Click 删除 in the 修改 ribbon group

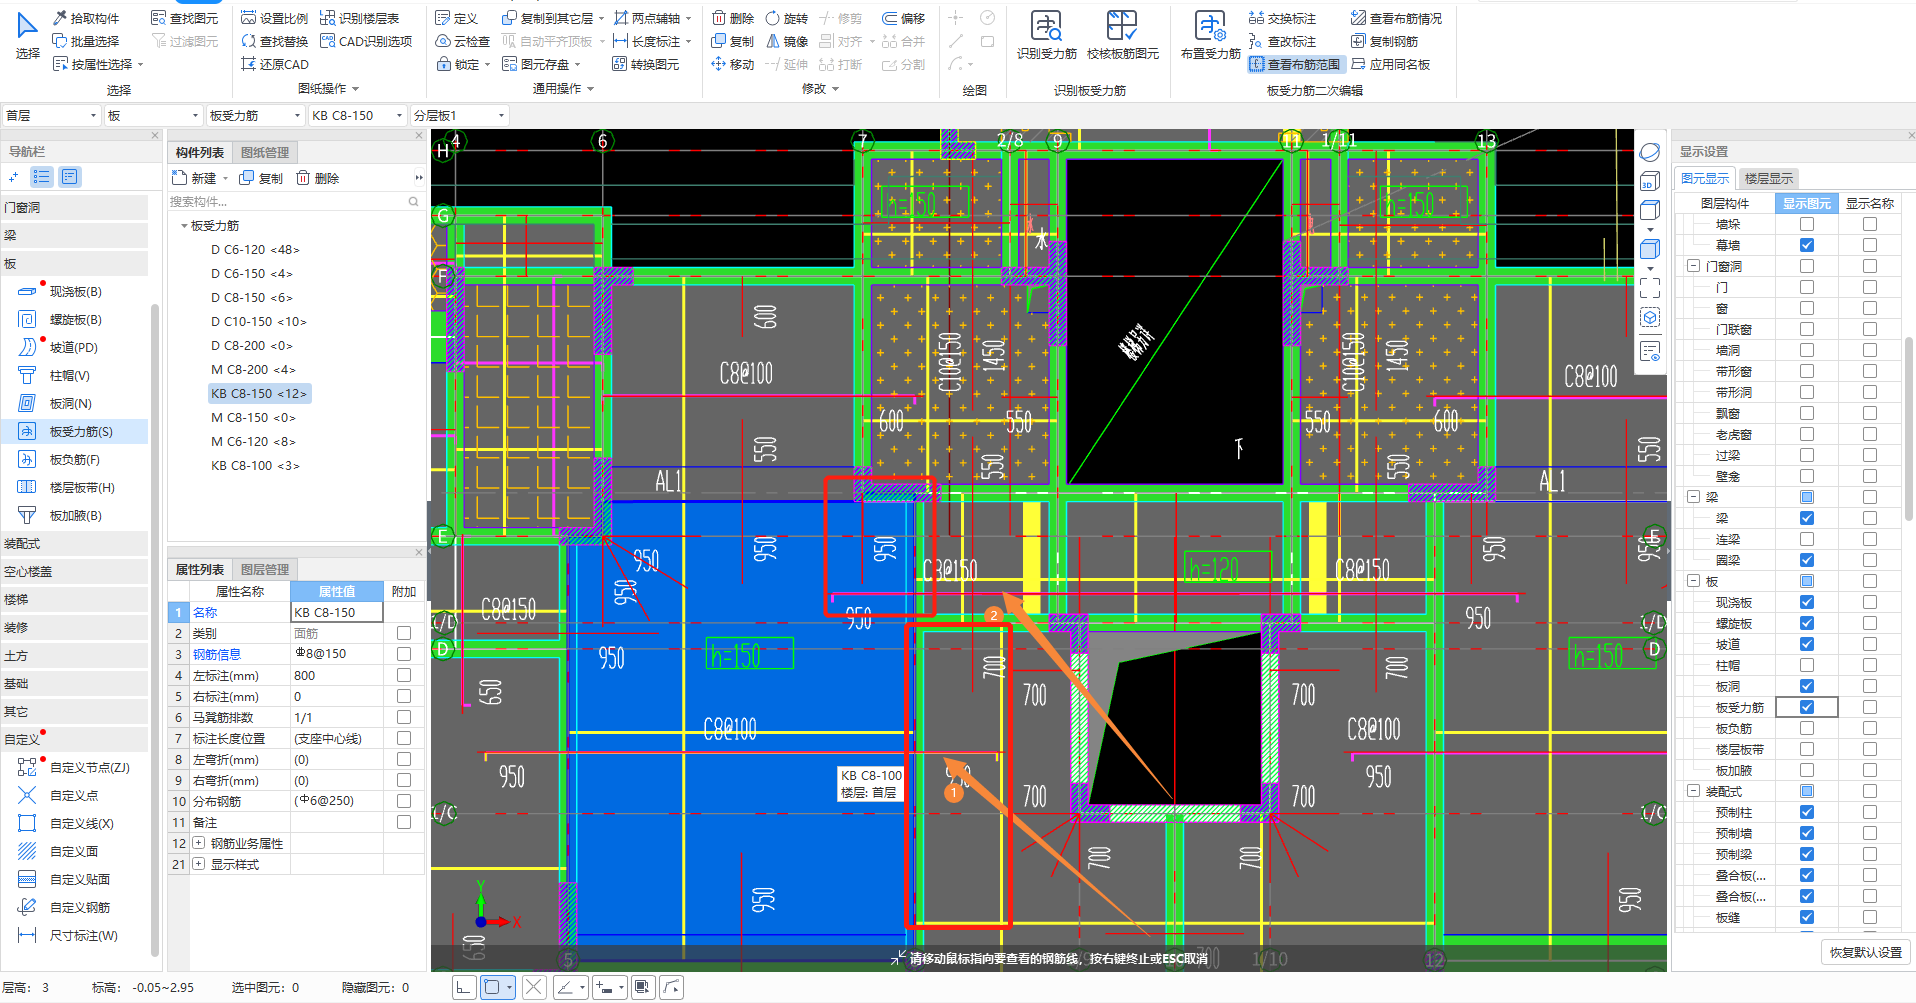[x=733, y=18]
